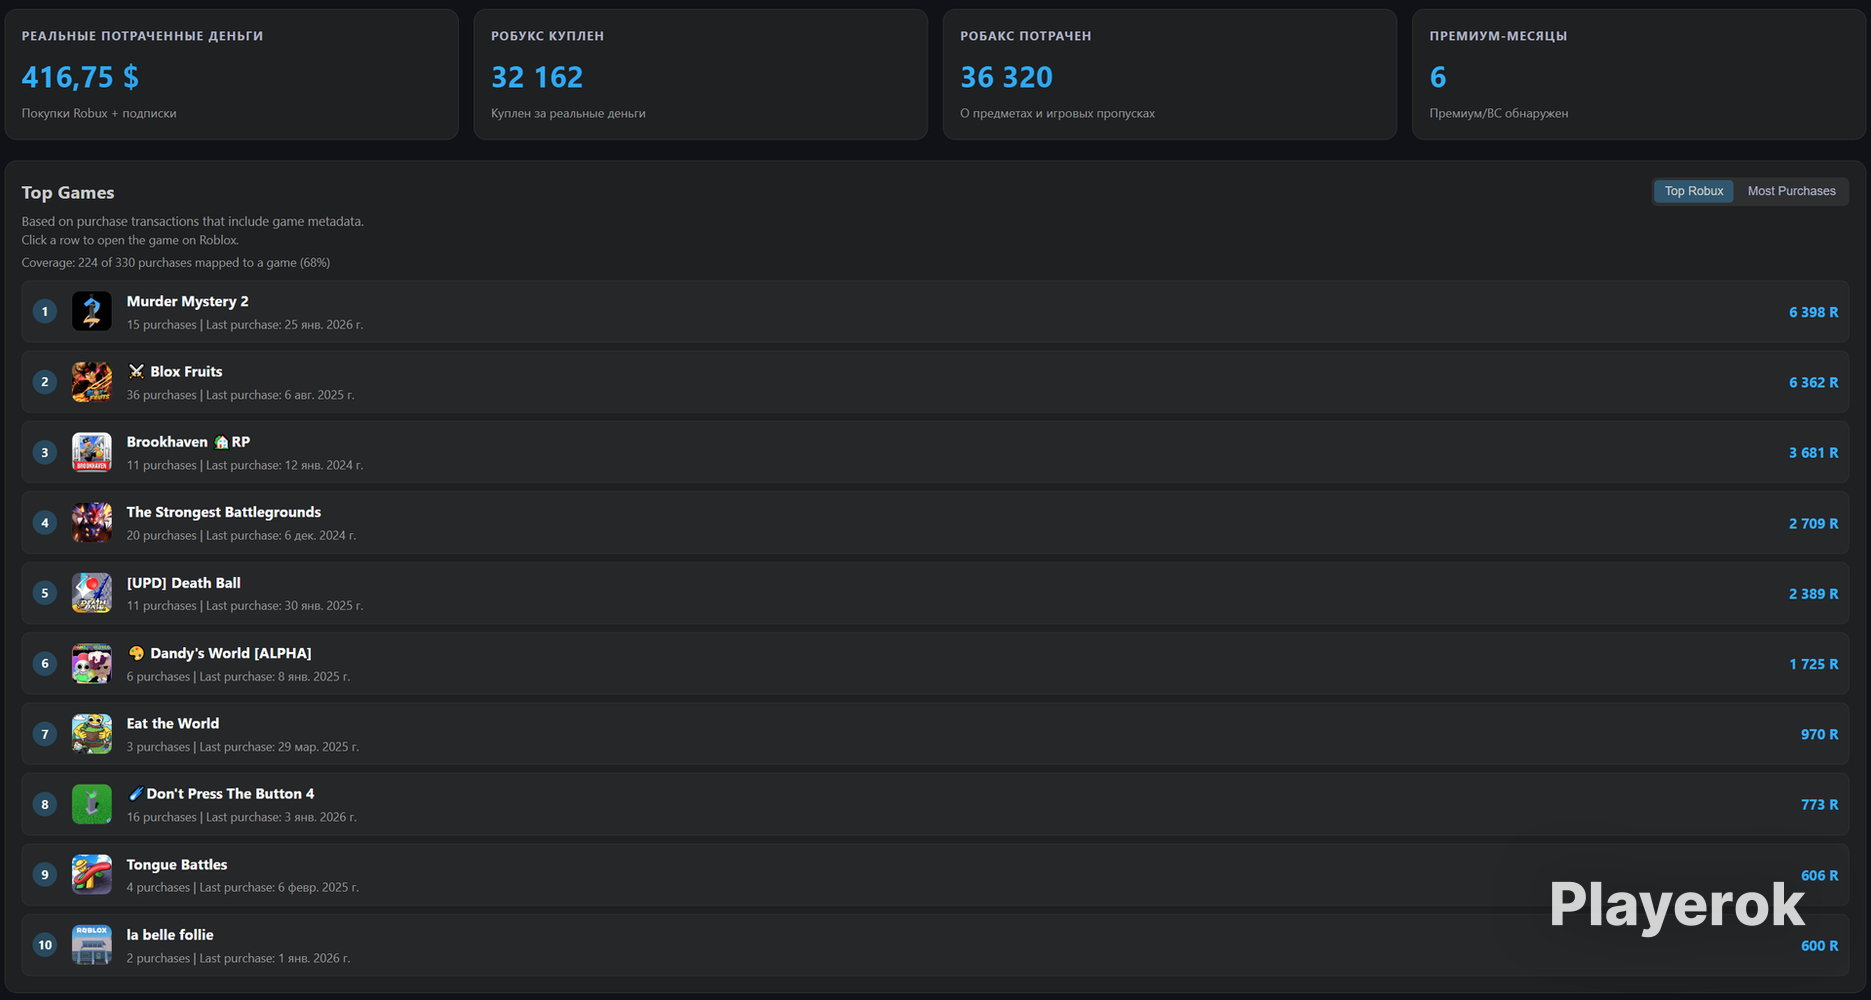Viewport: 1871px width, 1000px height.
Task: Click the ПРЕМИУМ-МЕСЯЦЫ card label
Action: click(x=1498, y=36)
